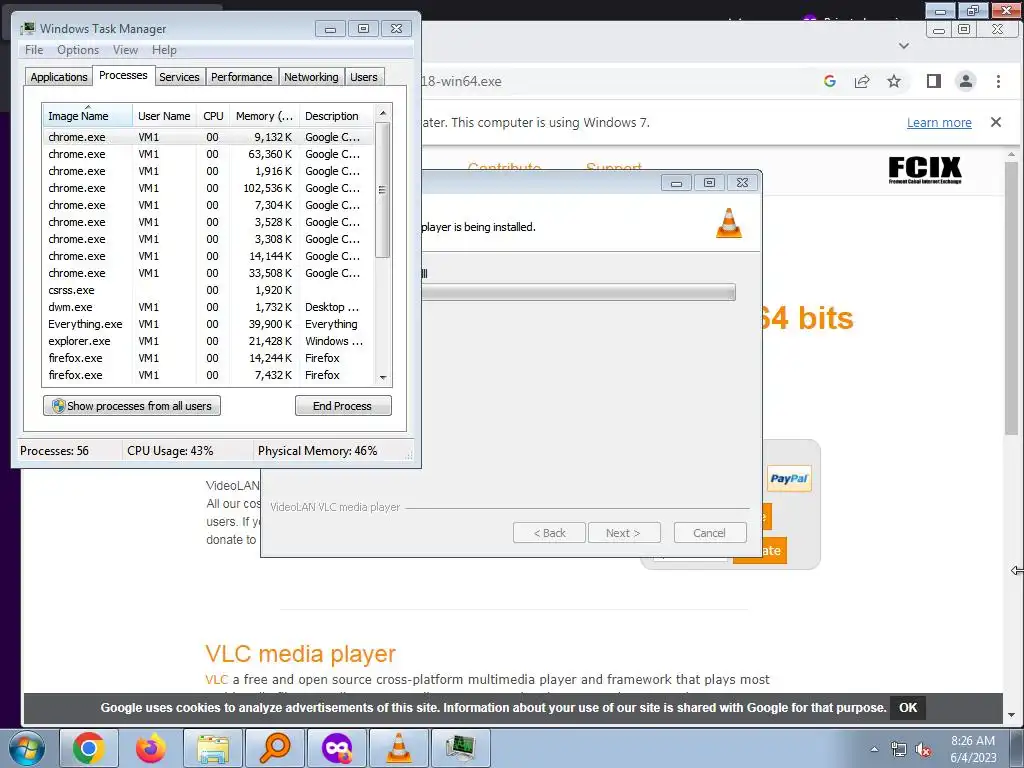Switch to the Applications tab
The width and height of the screenshot is (1024, 768).
59,77
